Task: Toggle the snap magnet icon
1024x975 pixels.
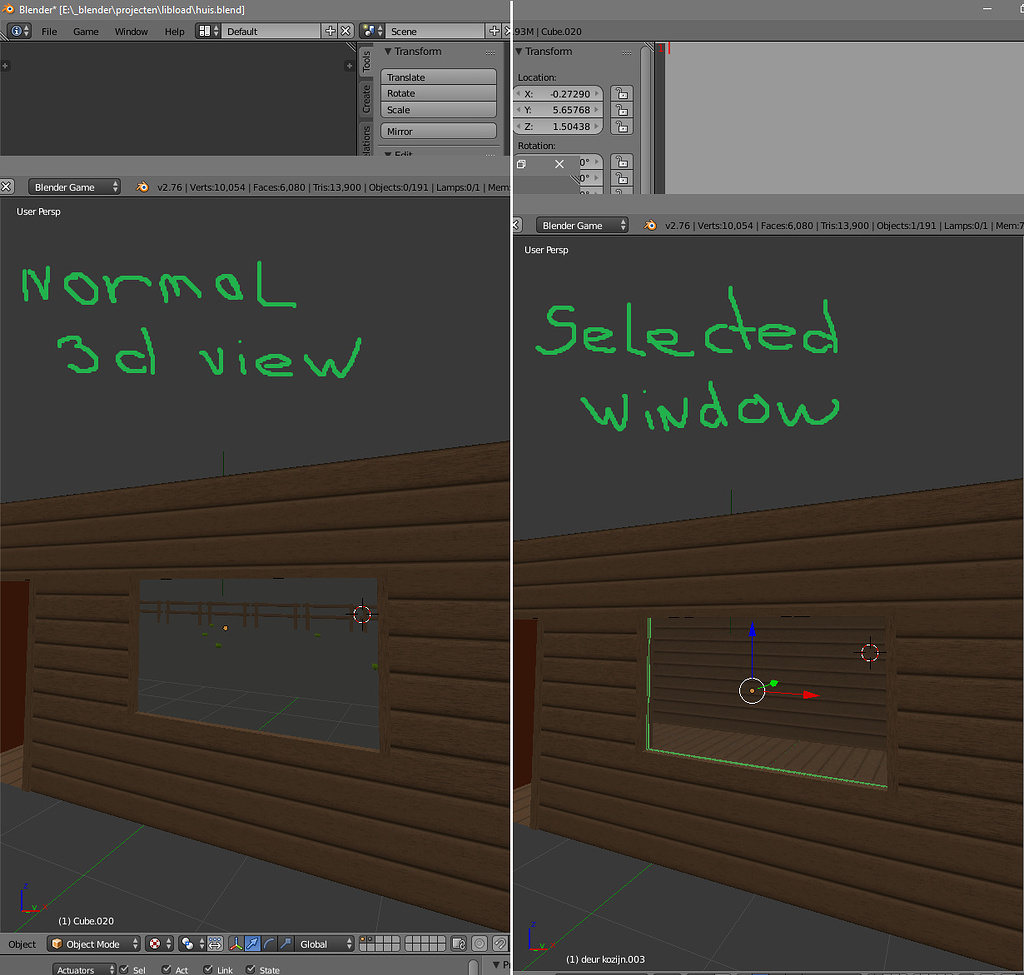Action: (x=500, y=944)
